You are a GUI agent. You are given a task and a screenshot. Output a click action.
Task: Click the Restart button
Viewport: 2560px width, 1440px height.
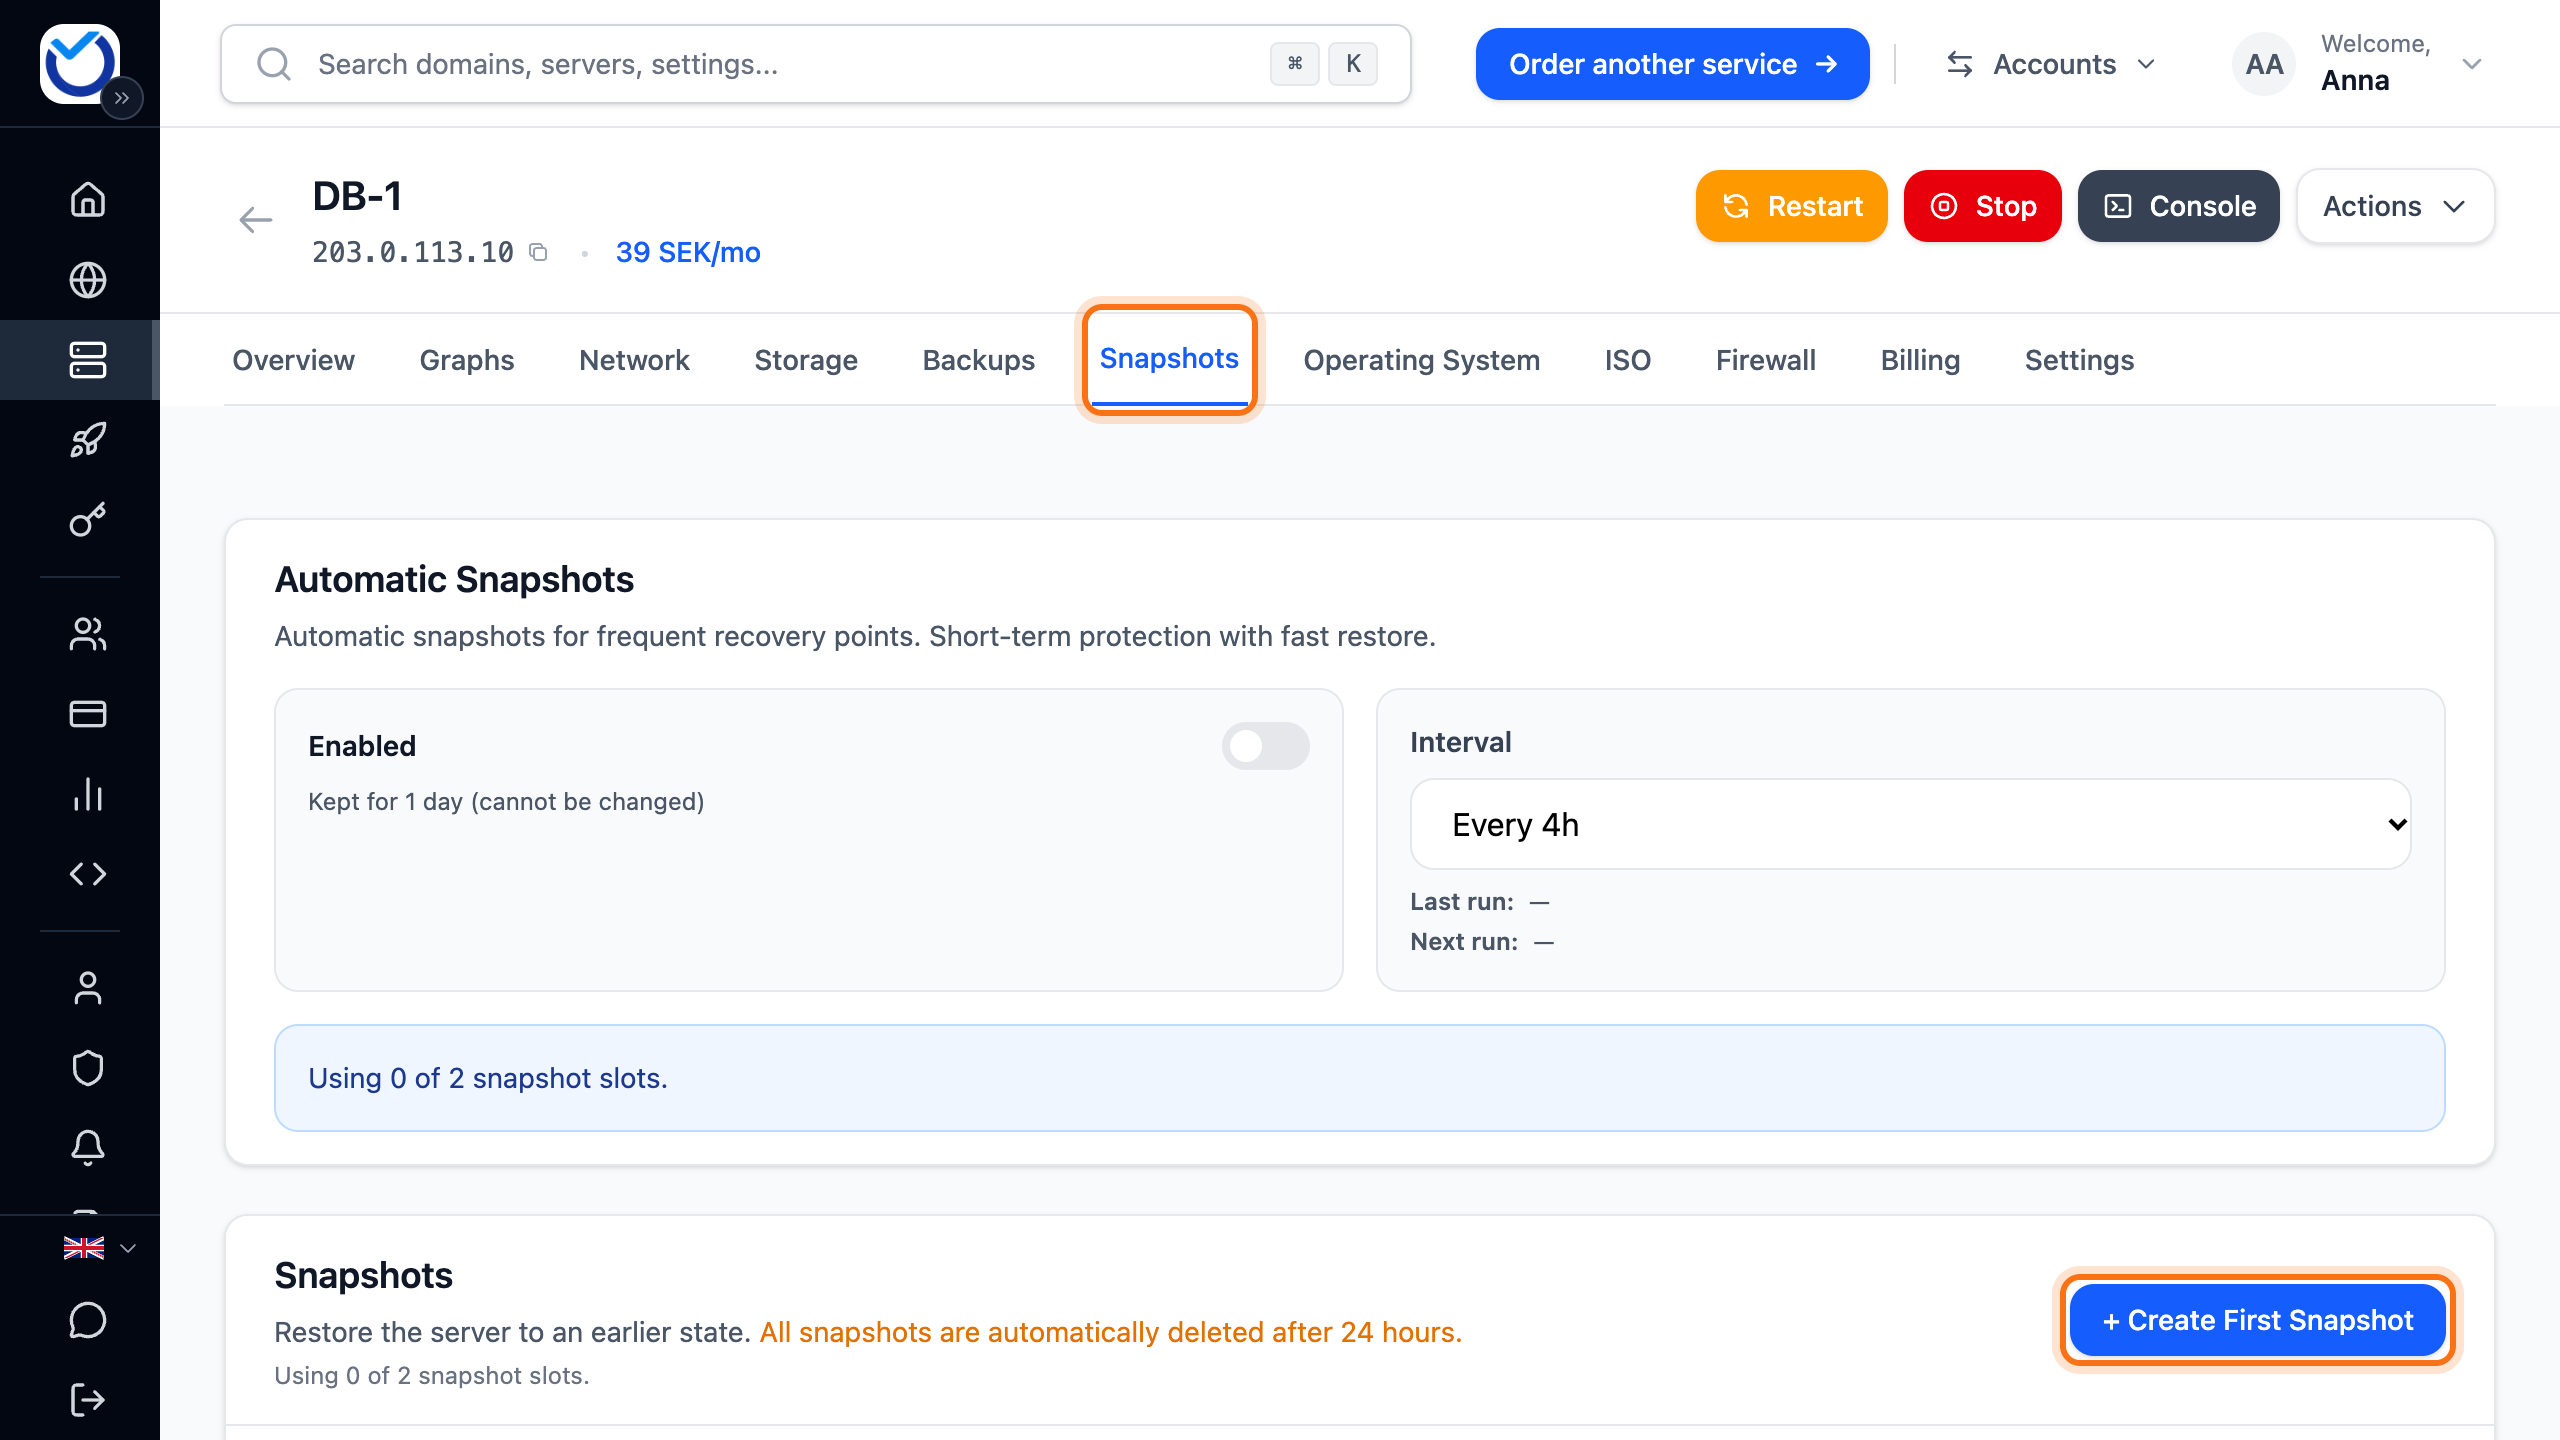click(x=1791, y=206)
